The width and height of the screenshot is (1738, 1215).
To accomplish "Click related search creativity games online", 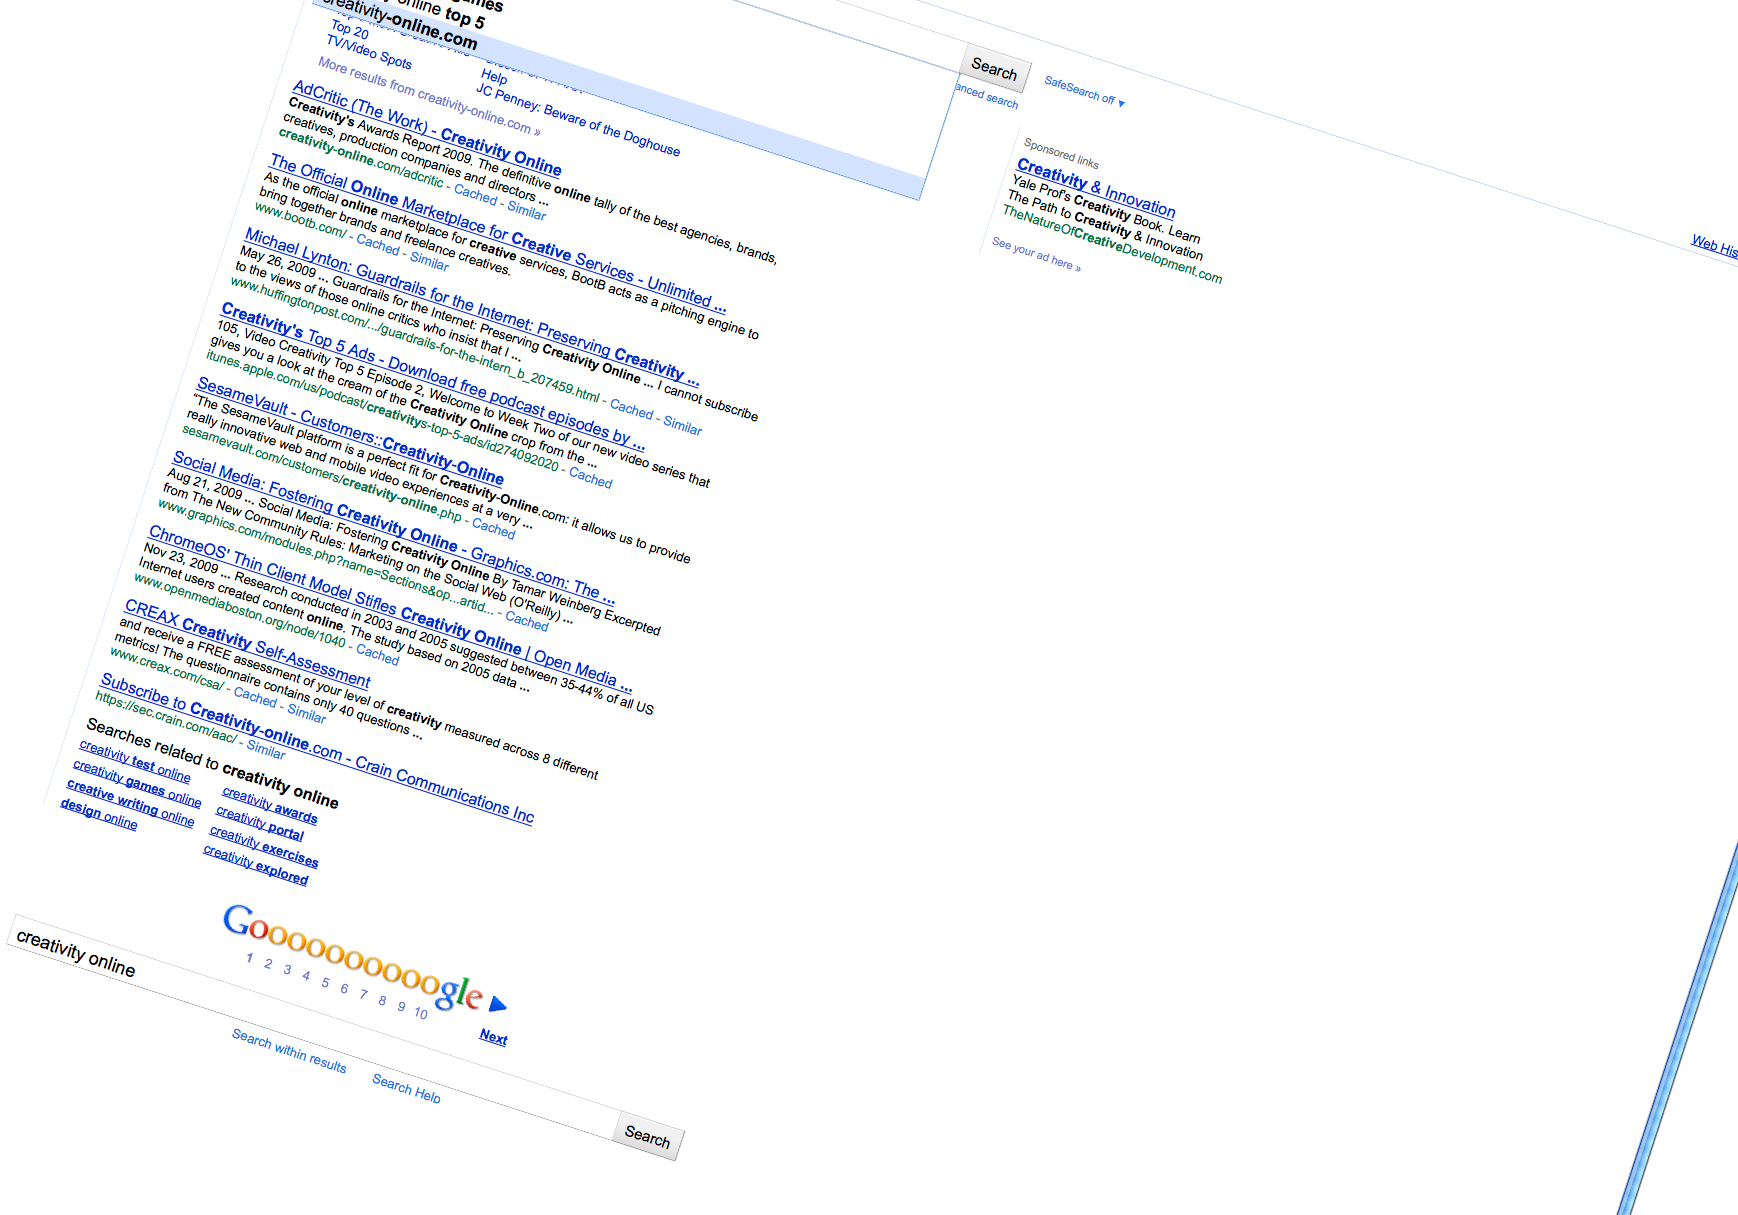I will (137, 783).
